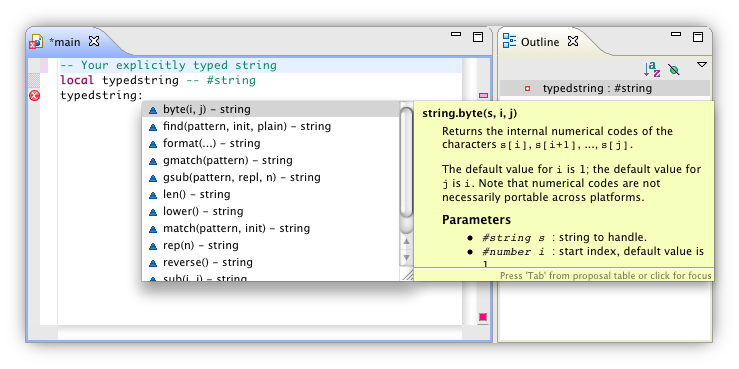Choose the len() string proposal
Screen dimensions: 739x369
pyautogui.click(x=271, y=194)
